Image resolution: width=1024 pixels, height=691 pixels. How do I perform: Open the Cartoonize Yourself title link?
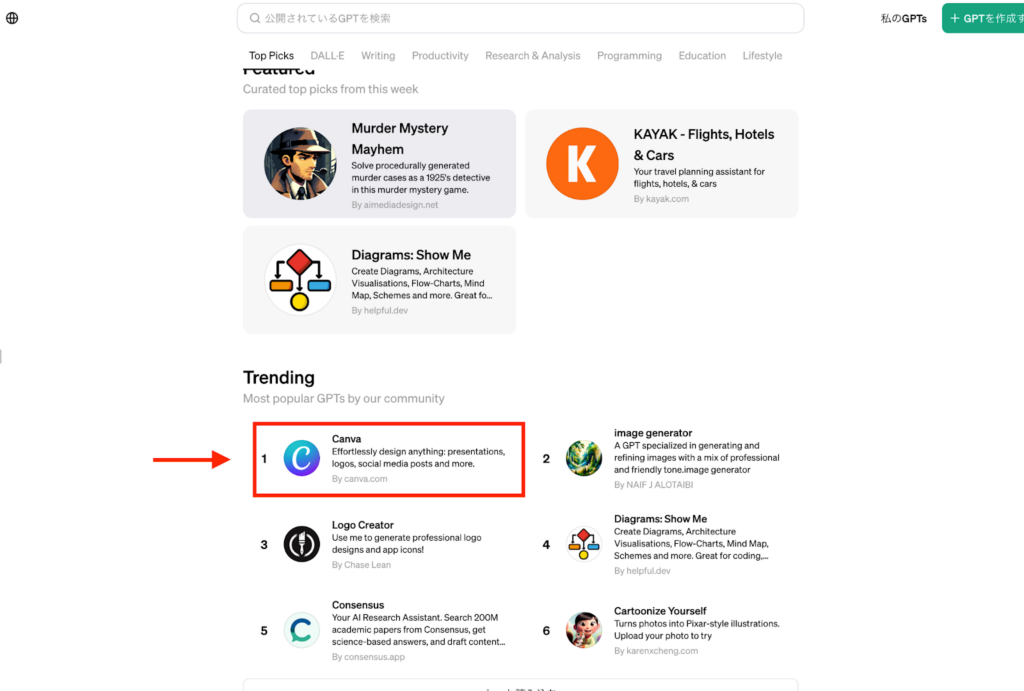pos(660,611)
